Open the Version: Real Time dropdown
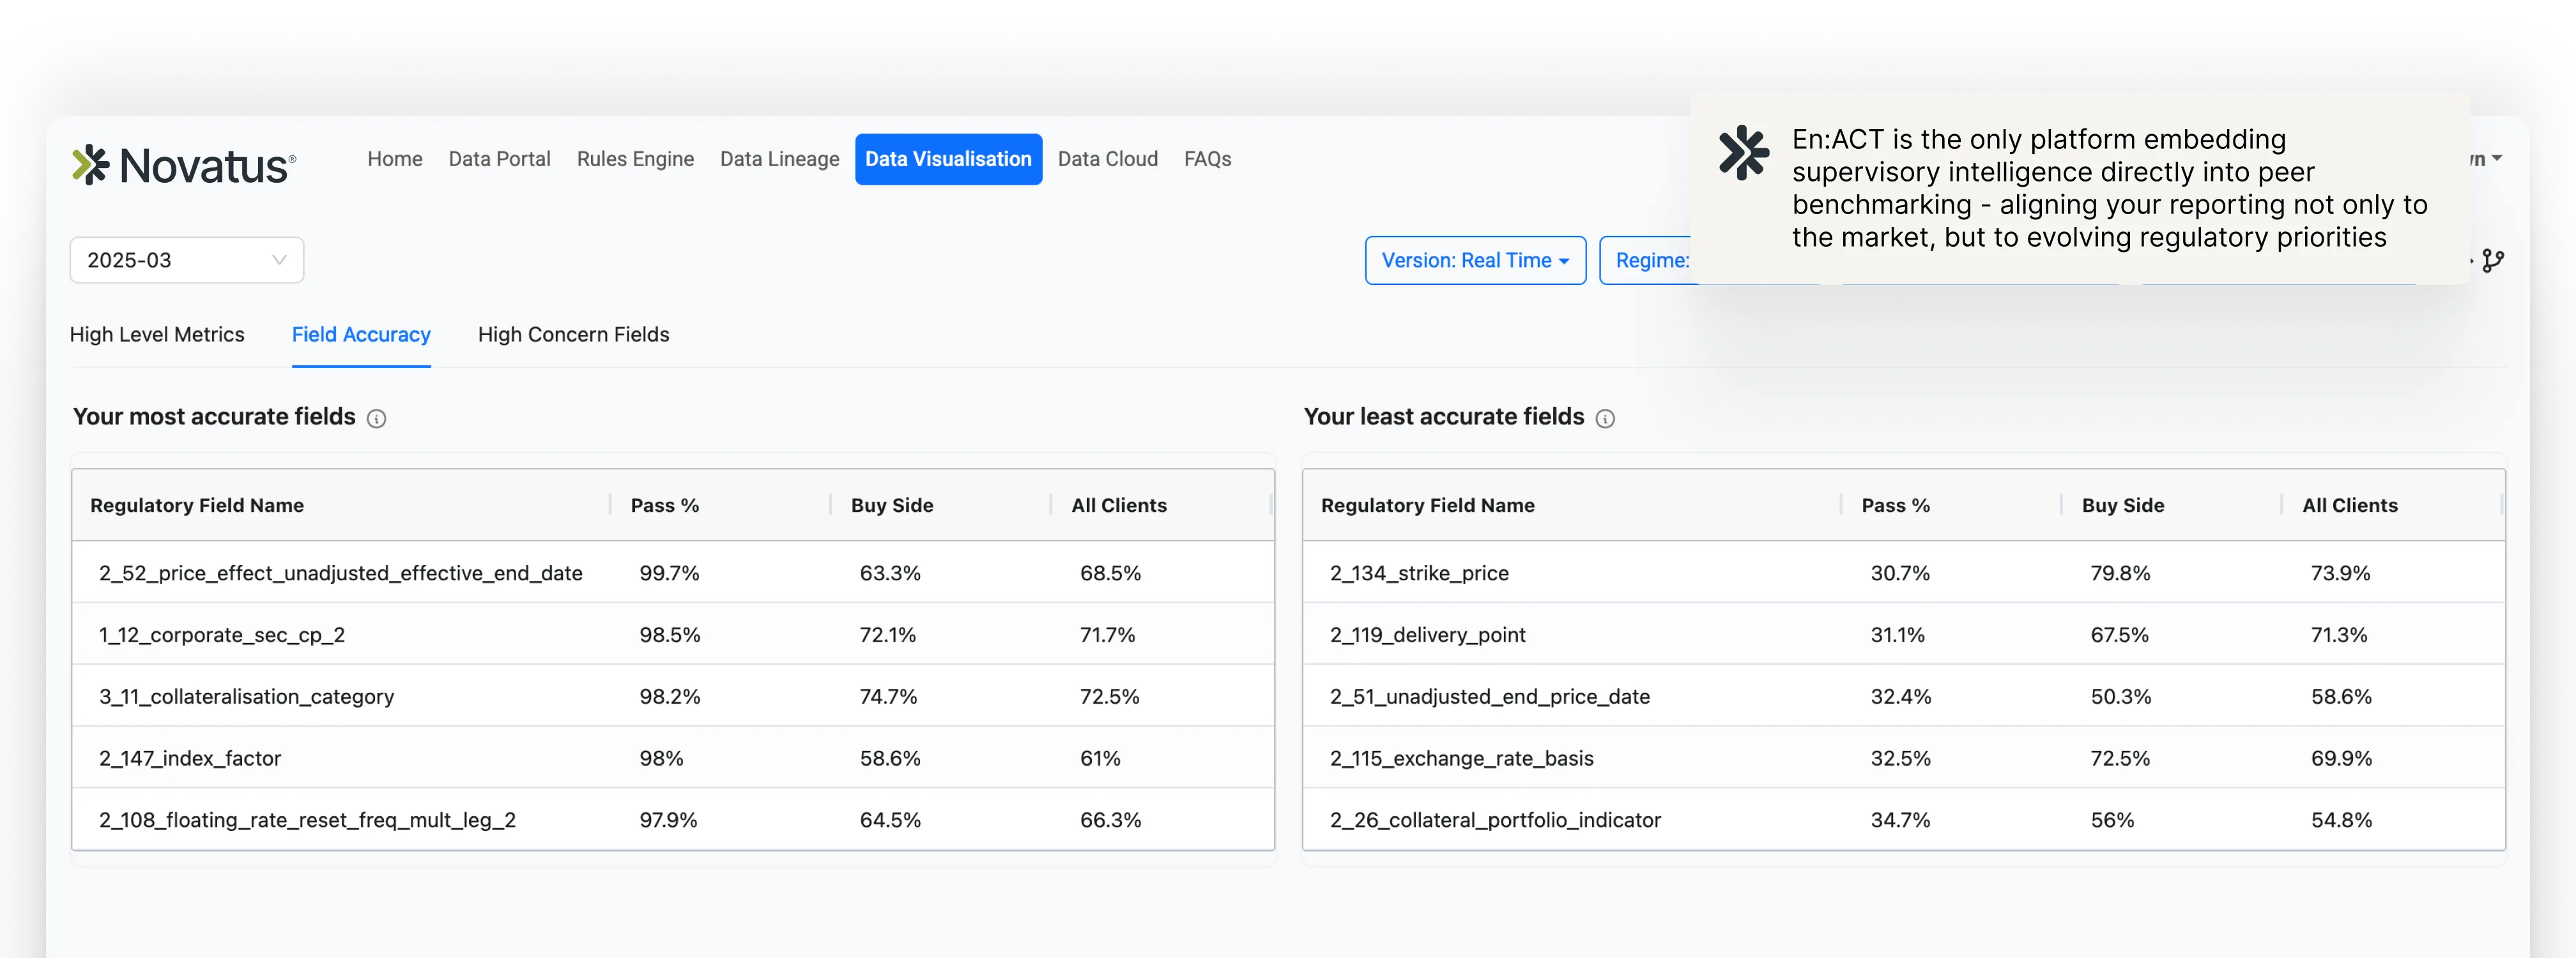The height and width of the screenshot is (958, 2576). pos(1474,260)
